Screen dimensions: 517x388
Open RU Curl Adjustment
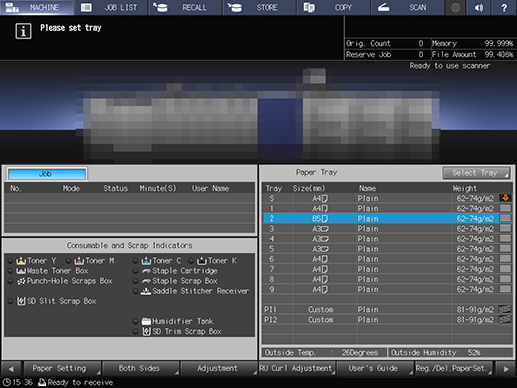[x=297, y=368]
